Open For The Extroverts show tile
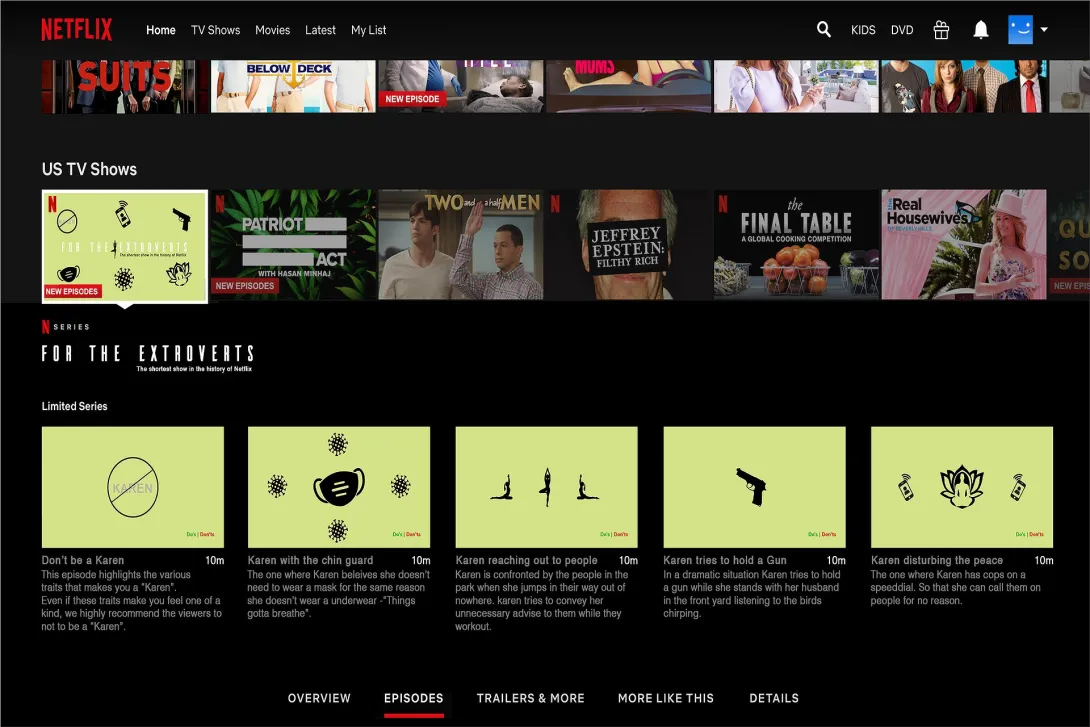 coord(125,246)
